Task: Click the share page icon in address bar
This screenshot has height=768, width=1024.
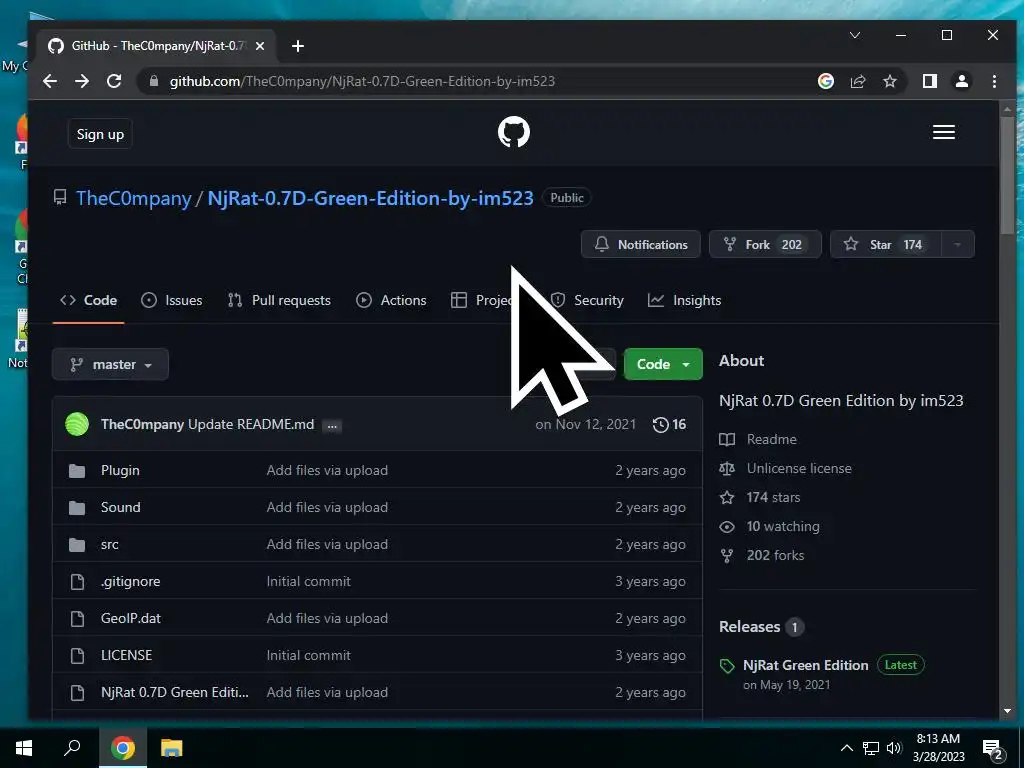Action: (x=858, y=81)
